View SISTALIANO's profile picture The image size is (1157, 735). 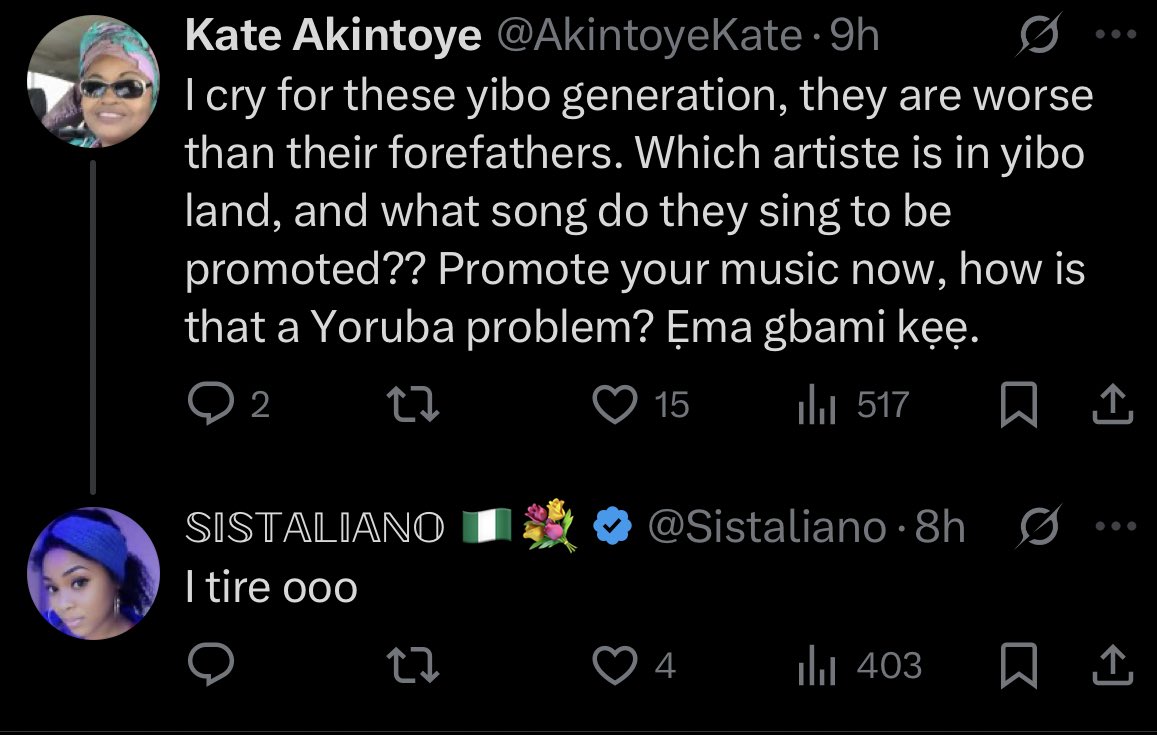[93, 573]
